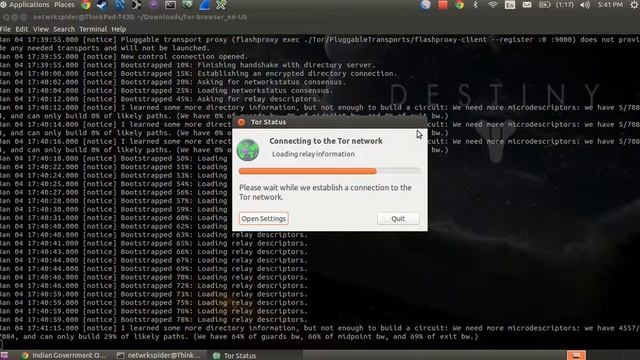Switch to Indian Government Chrome window in taskbar
This screenshot has height=360, width=640.
(x=64, y=356)
